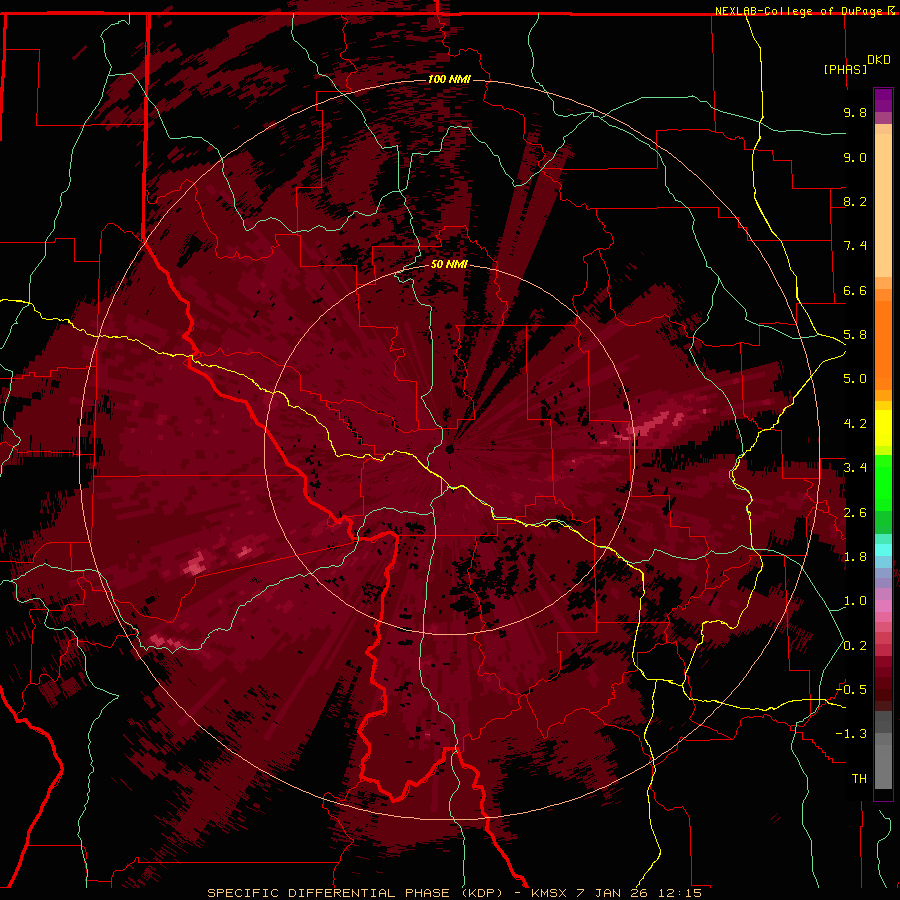Click the 9.0 value on color scale
The width and height of the screenshot is (900, 900).
[x=855, y=157]
